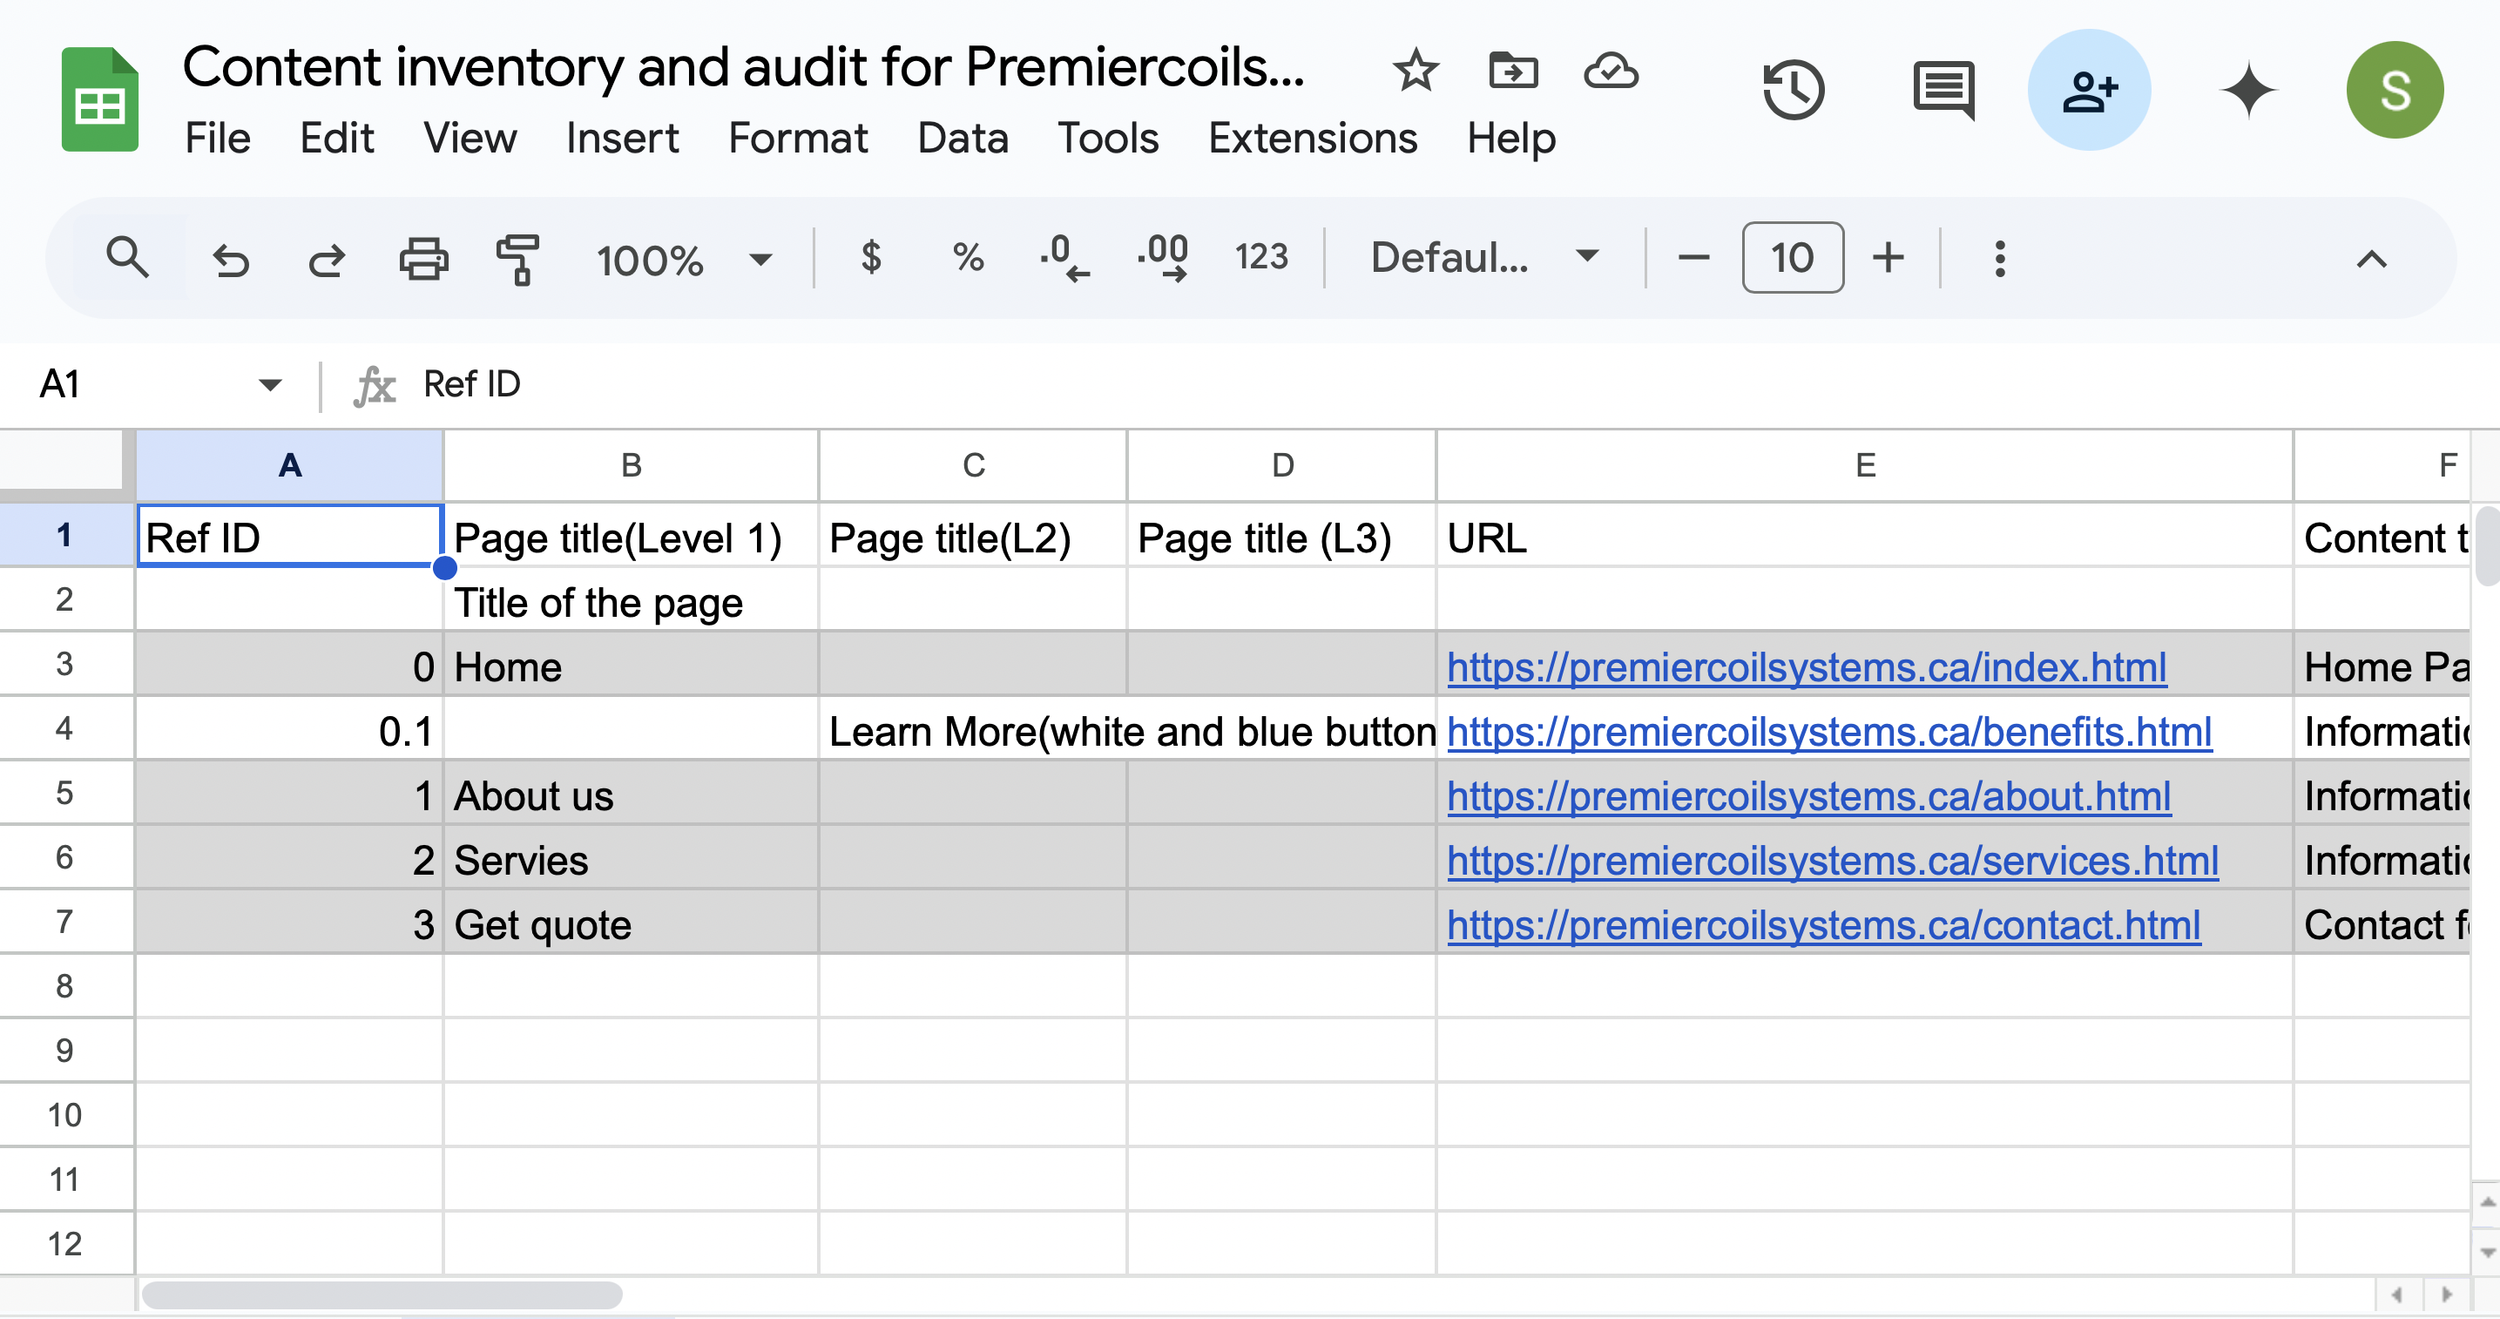Viewport: 2500px width, 1319px height.
Task: Click the move to folder icon
Action: click(x=1512, y=71)
